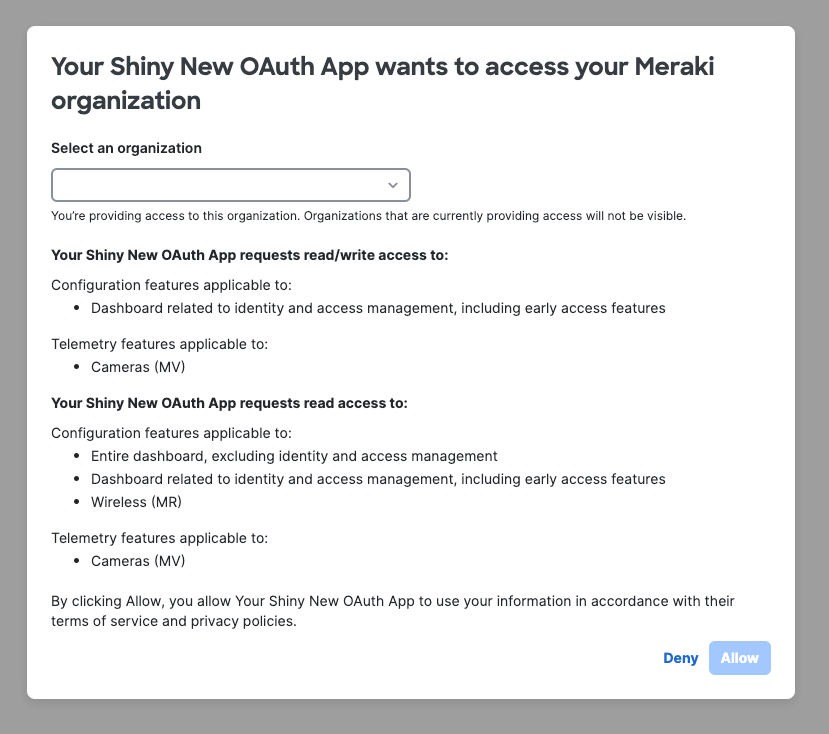Viewport: 829px width, 734px height.
Task: Click the chevron arrow in the organization combo box
Action: click(393, 185)
